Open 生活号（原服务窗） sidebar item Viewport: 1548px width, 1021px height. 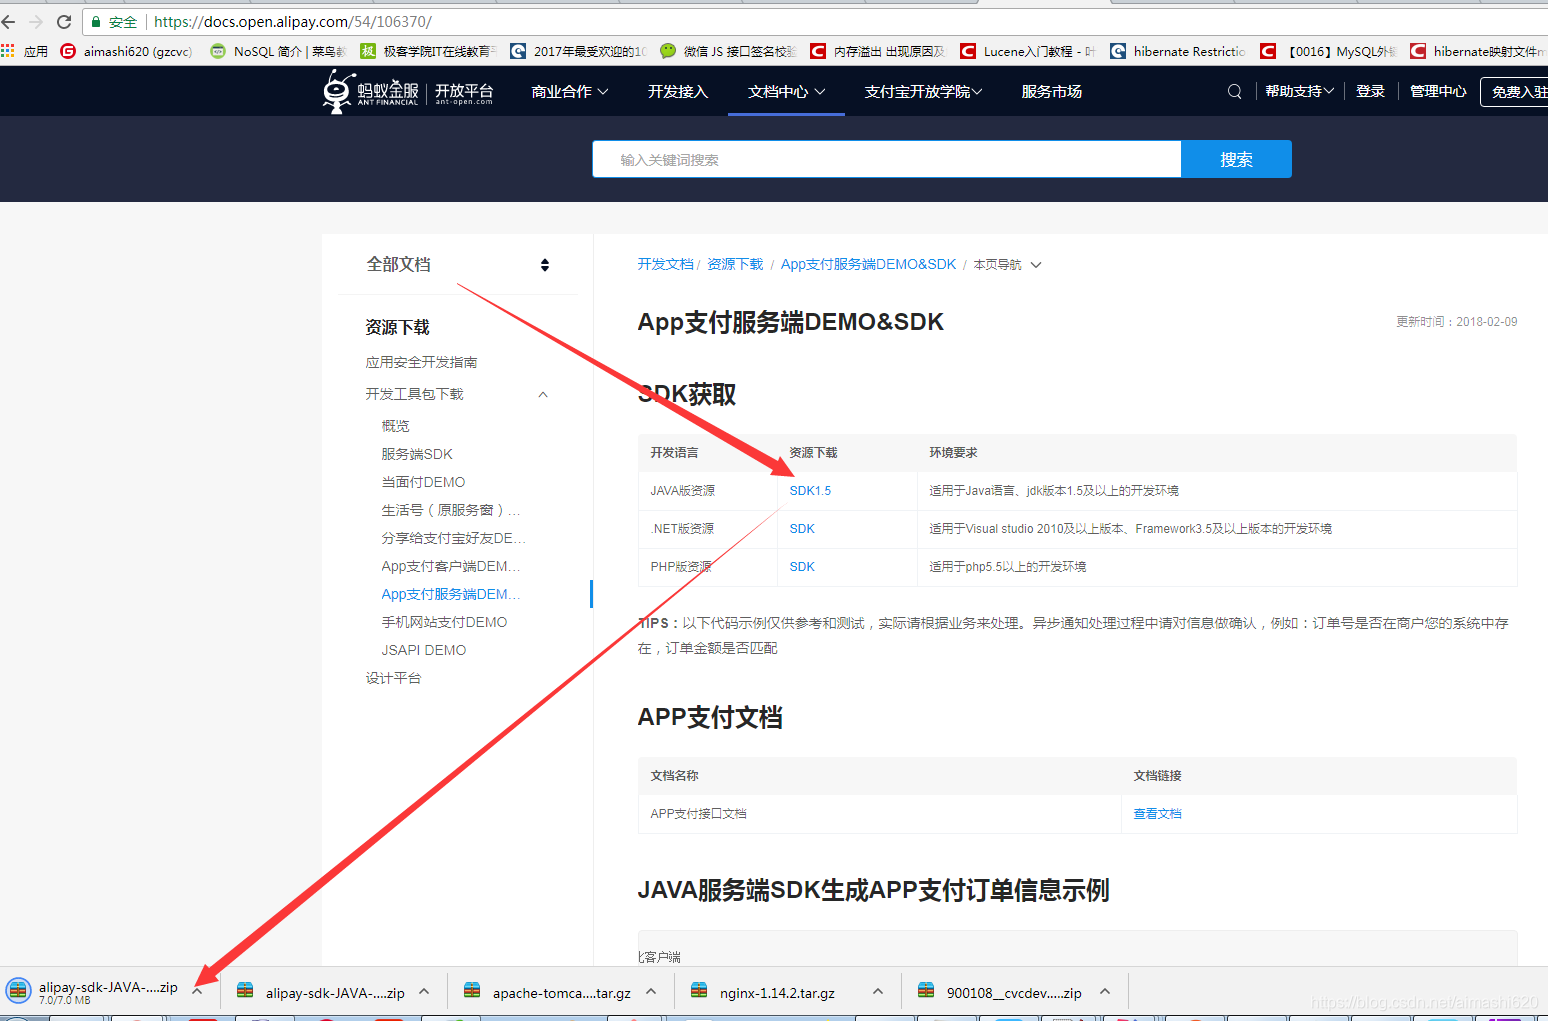[450, 510]
